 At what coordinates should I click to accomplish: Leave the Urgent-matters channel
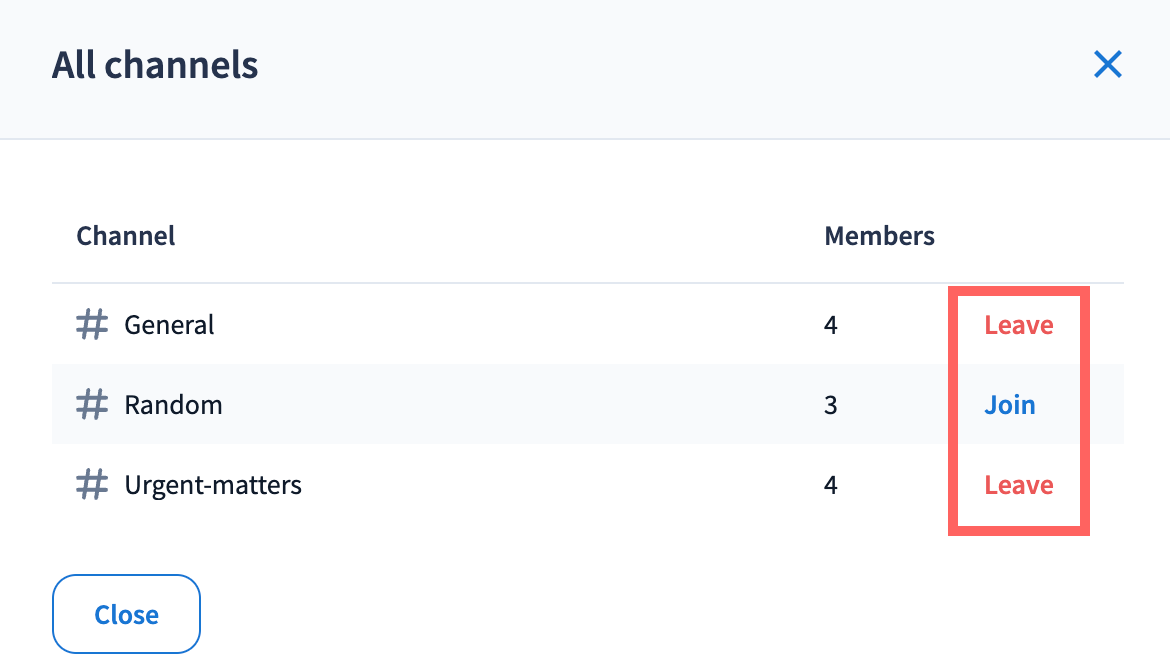[x=1018, y=485]
